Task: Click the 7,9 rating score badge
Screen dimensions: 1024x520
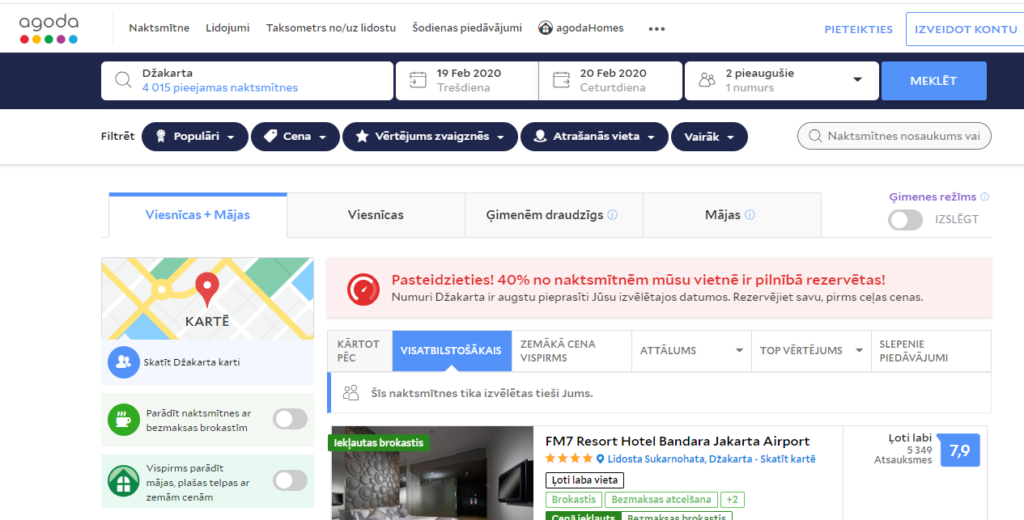Action: coord(960,451)
